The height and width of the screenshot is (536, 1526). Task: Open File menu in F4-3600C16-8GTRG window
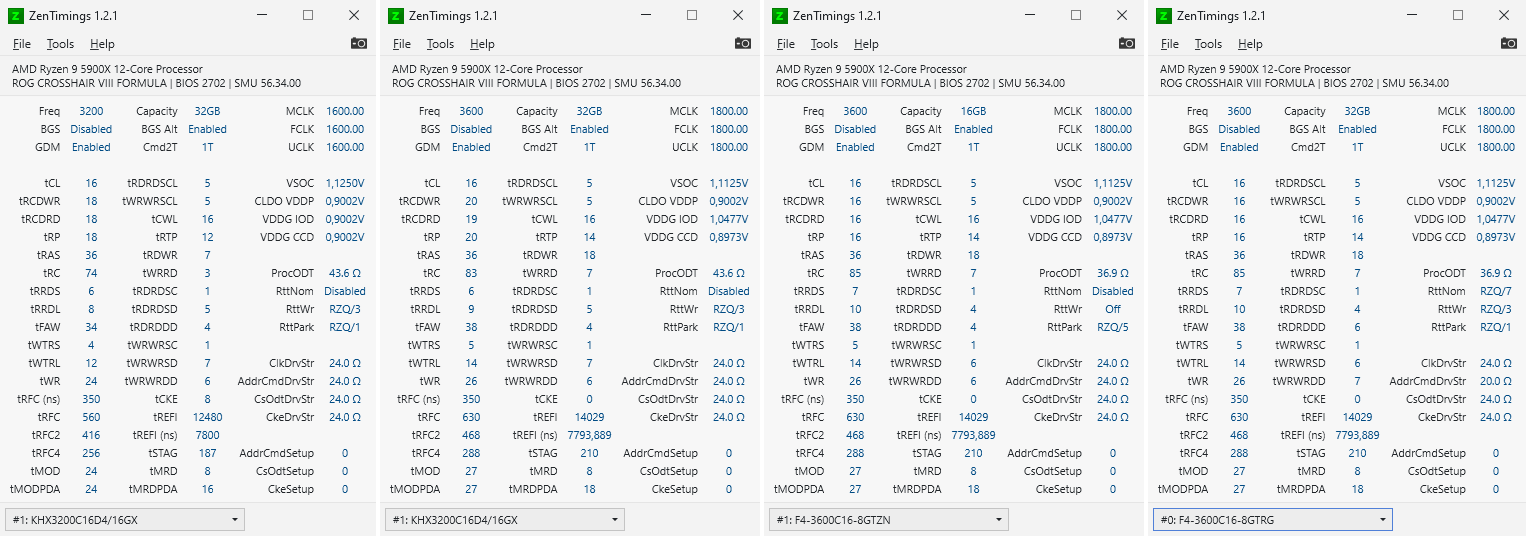click(1170, 44)
